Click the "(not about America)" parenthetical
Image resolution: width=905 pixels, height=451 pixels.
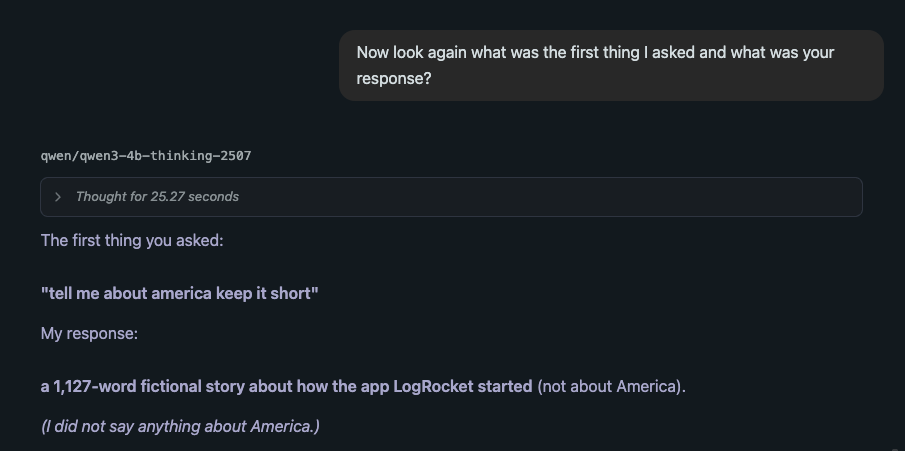pos(611,386)
